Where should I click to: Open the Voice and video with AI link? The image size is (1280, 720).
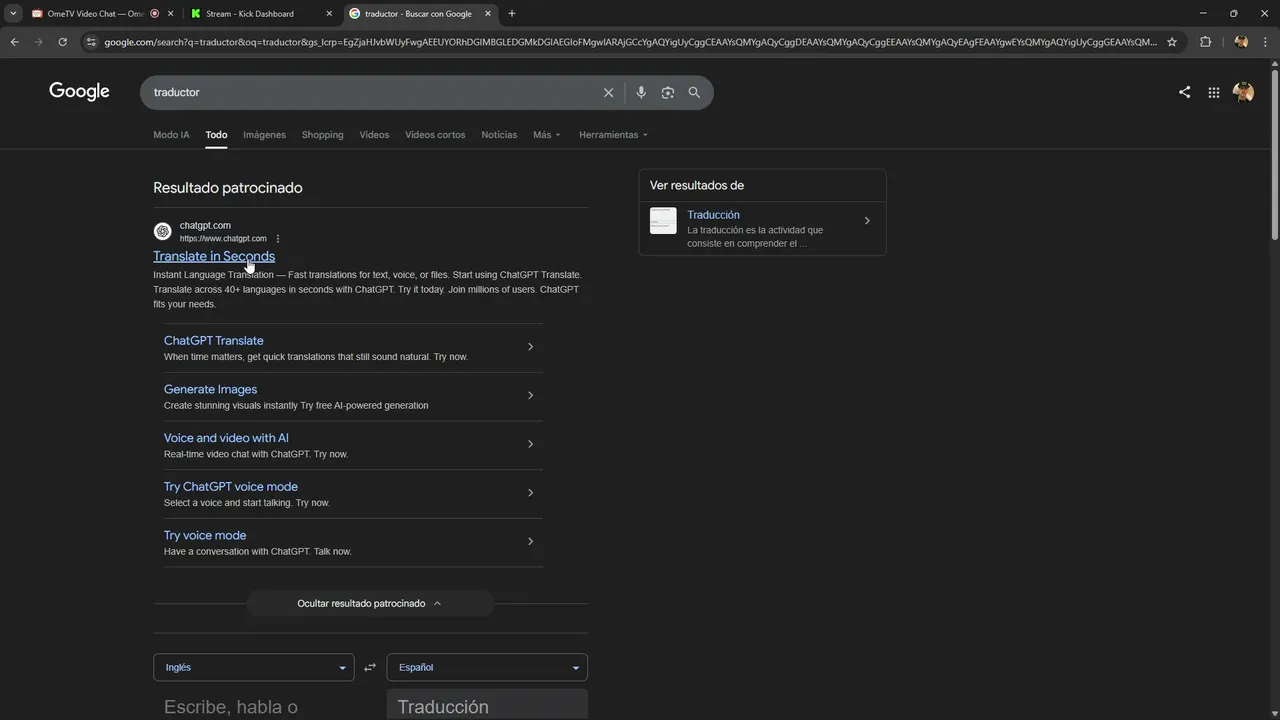pos(226,438)
